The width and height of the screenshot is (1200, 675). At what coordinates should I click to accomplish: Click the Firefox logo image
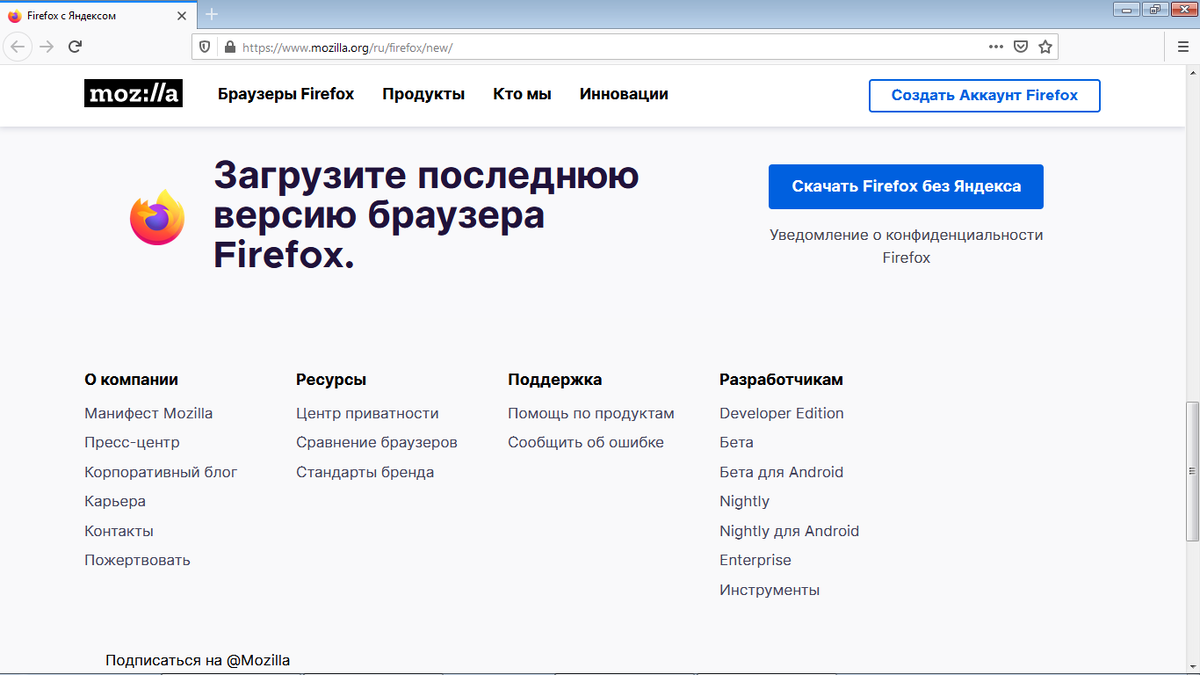pos(157,217)
